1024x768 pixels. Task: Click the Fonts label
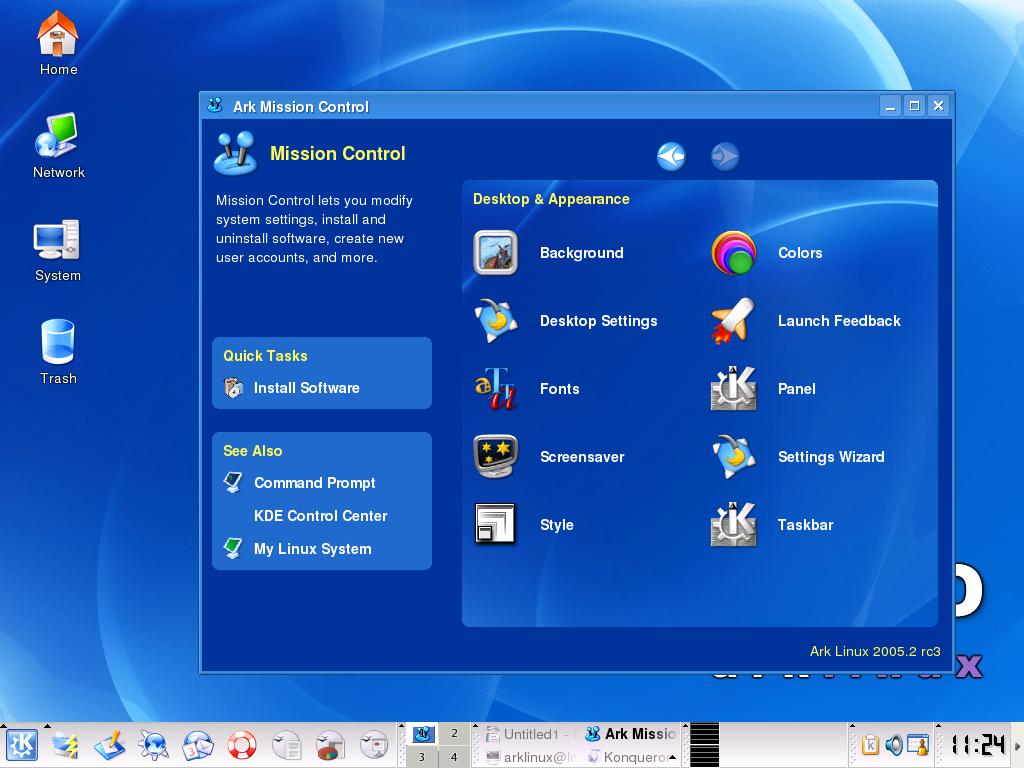click(559, 389)
